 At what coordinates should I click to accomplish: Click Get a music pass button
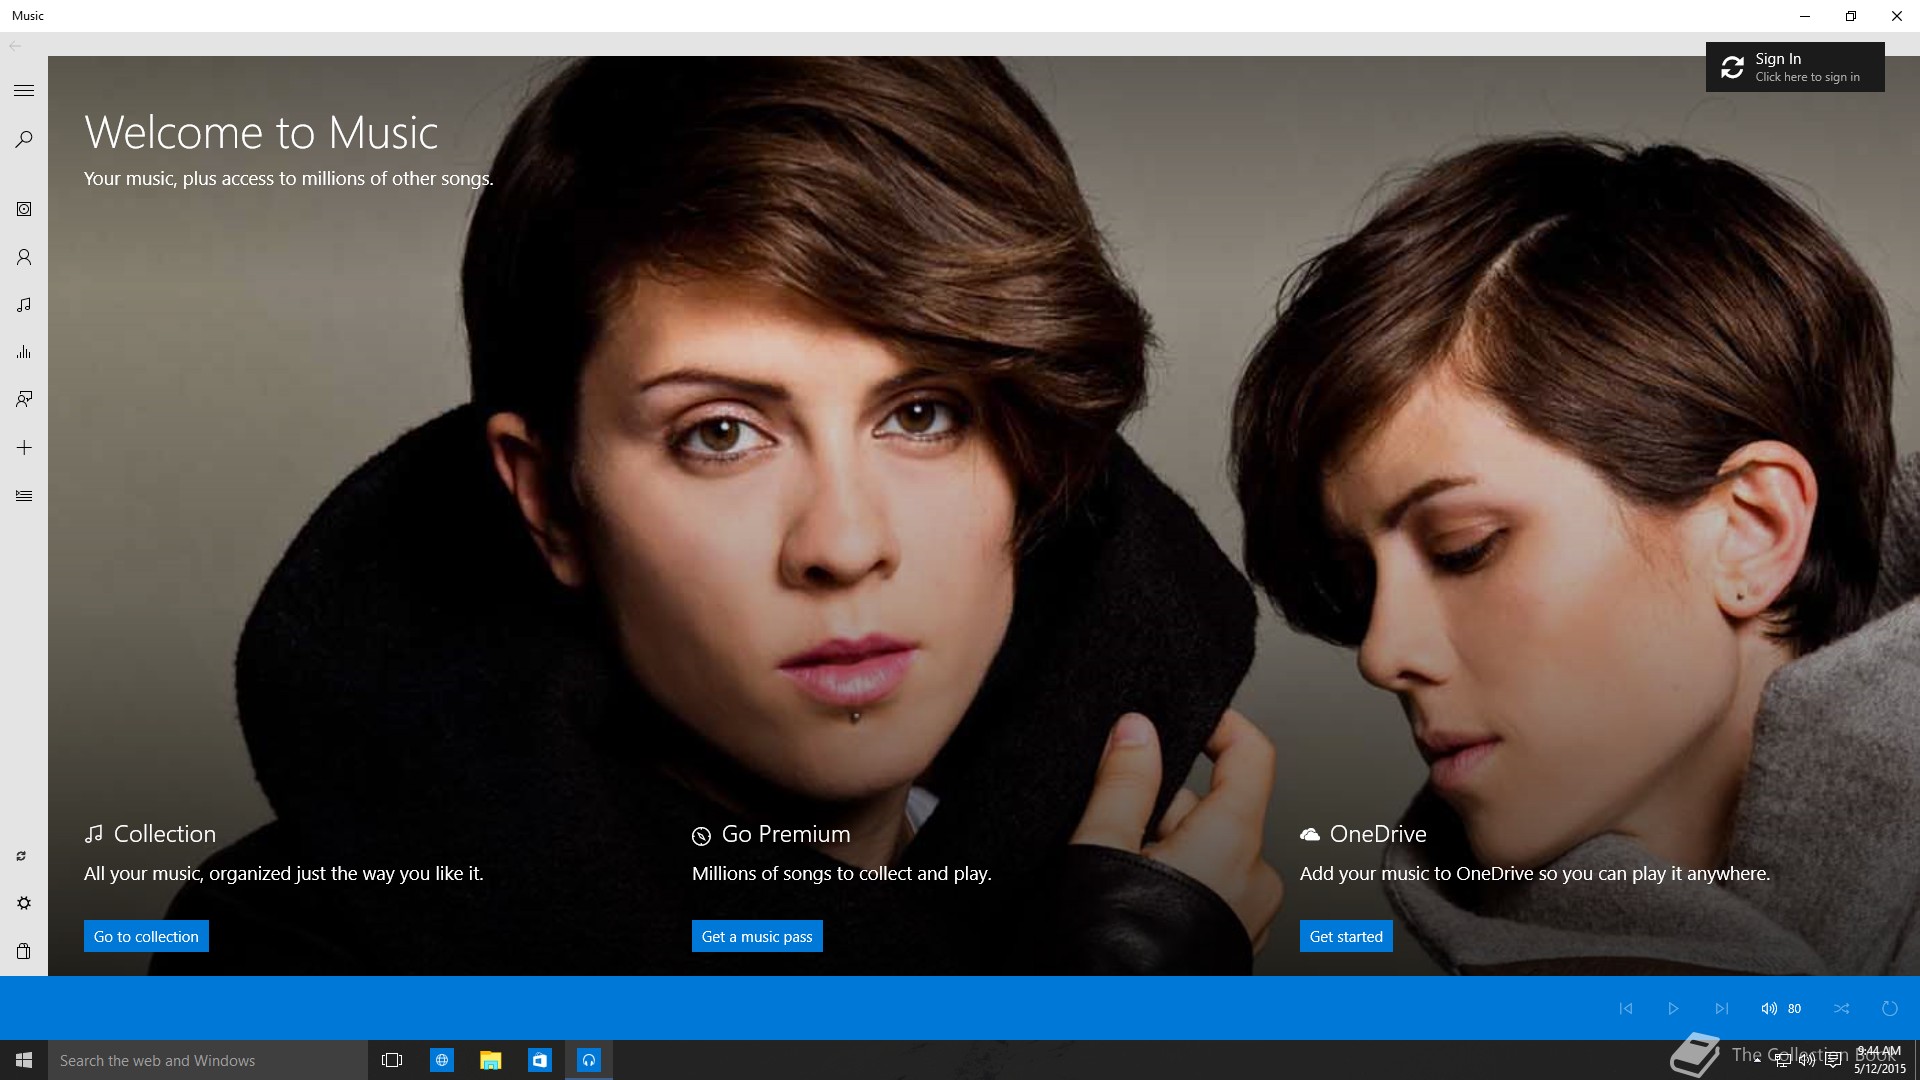coord(757,936)
